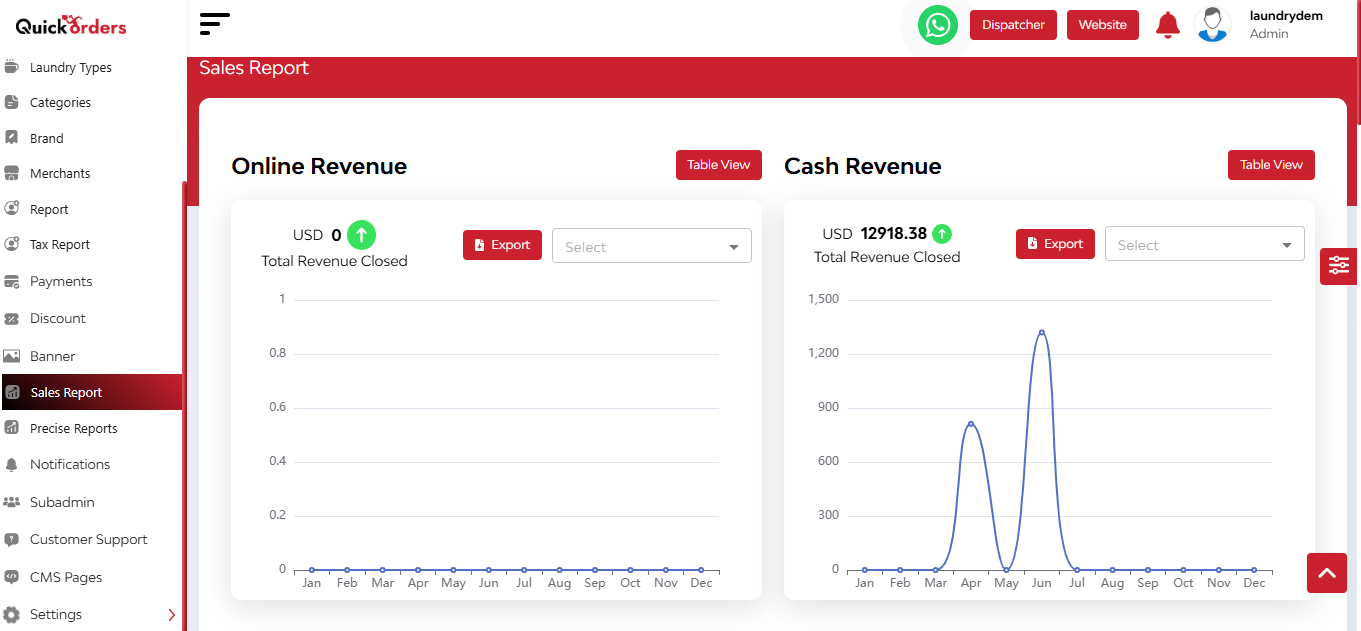Click the Brand sidebar icon
Screen dimensions: 1361x631
tap(12, 138)
